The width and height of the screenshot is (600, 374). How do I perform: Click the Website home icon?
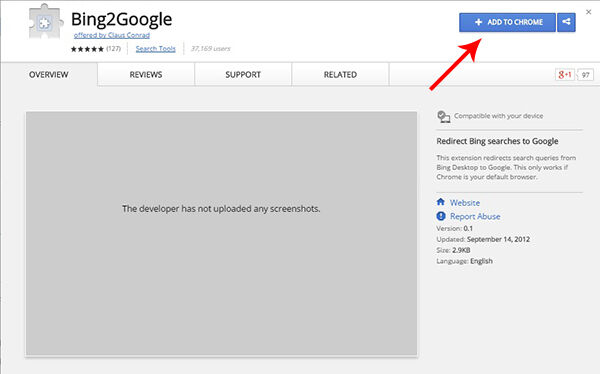(441, 202)
